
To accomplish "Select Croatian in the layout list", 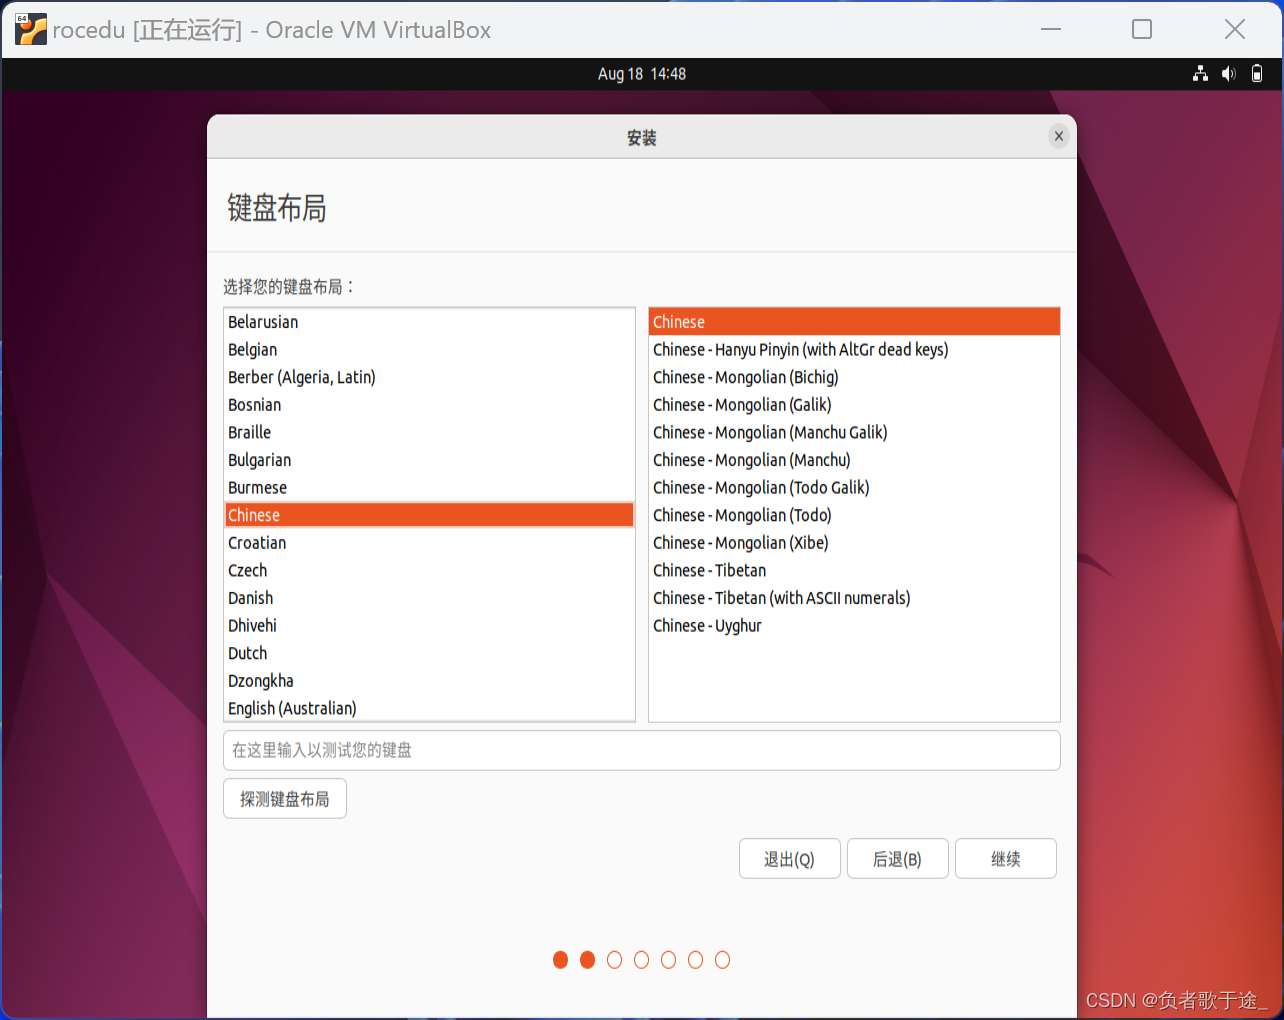I will click(x=430, y=543).
